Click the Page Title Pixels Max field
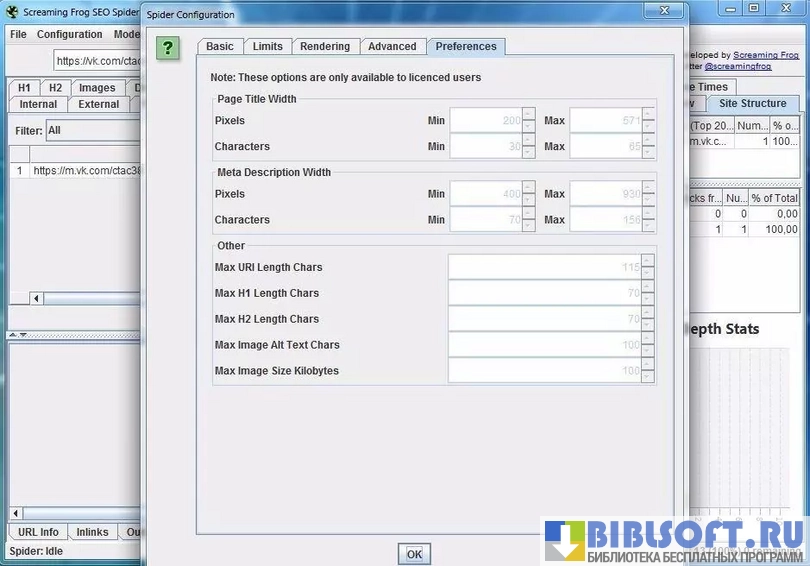The width and height of the screenshot is (810, 566). tap(605, 121)
